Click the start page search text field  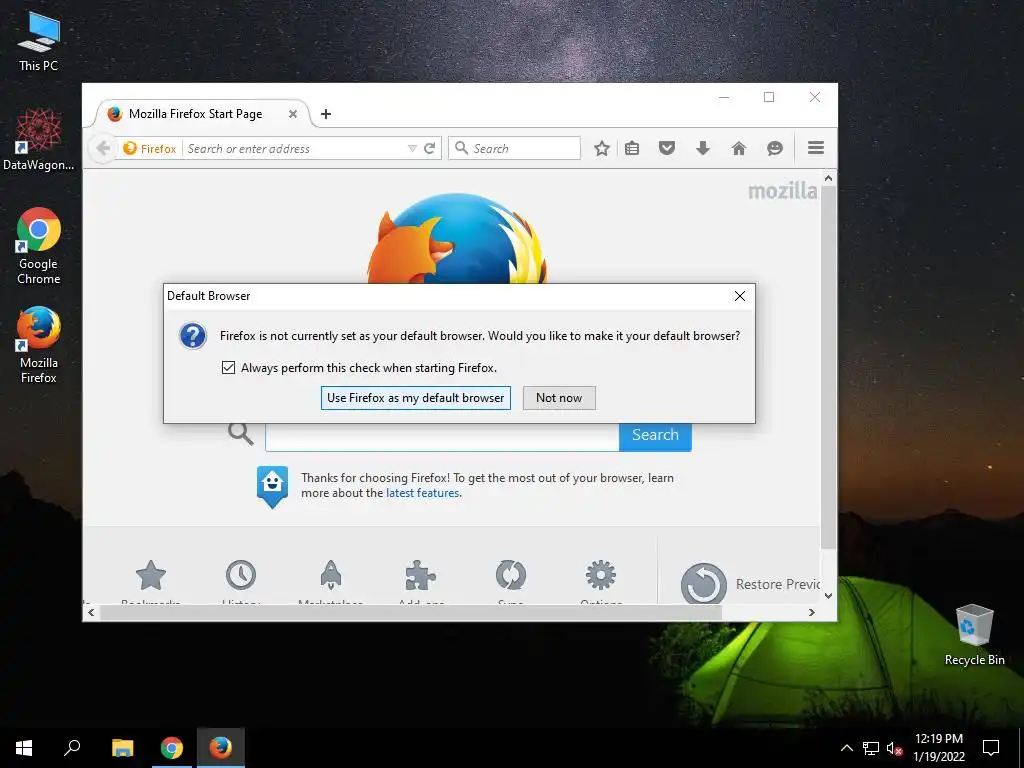[x=442, y=436]
